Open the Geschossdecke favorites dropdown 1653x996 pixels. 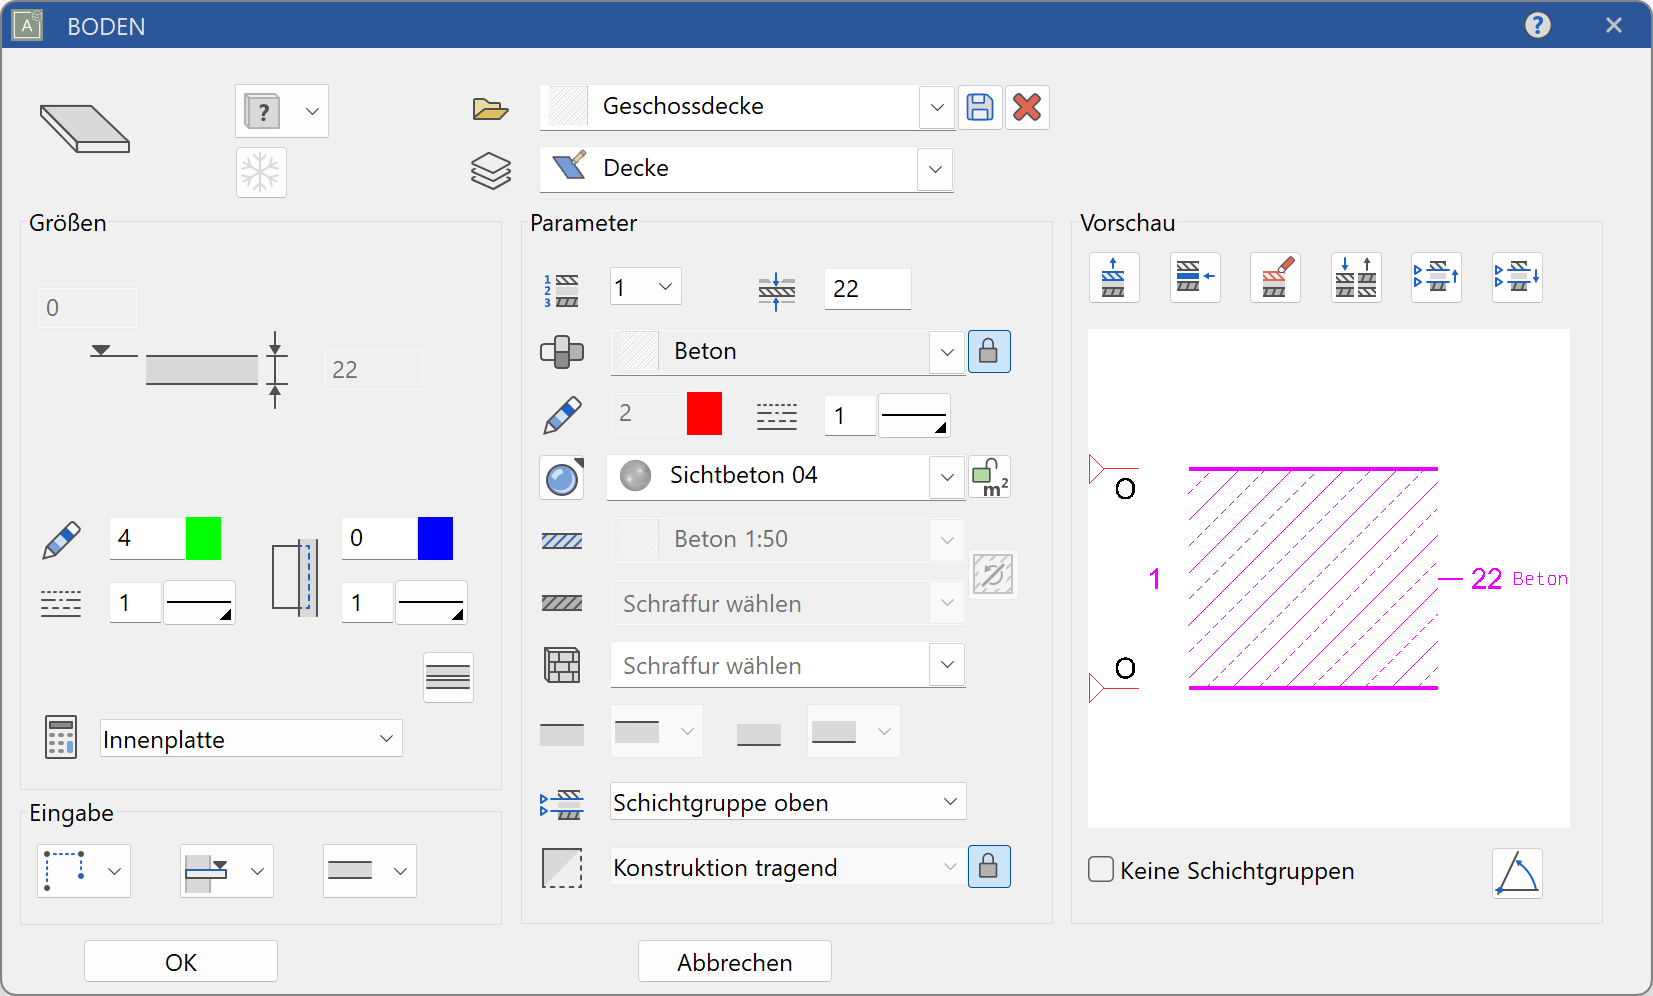click(935, 107)
